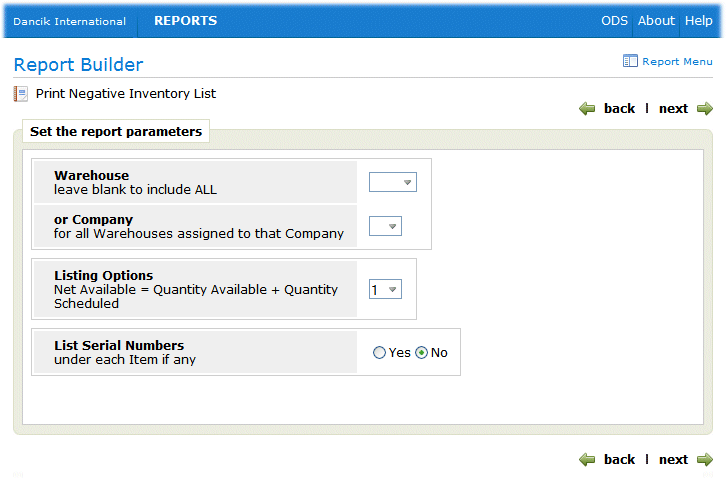This screenshot has width=726, height=479.
Task: Click the Report Builder heading
Action: 79,65
